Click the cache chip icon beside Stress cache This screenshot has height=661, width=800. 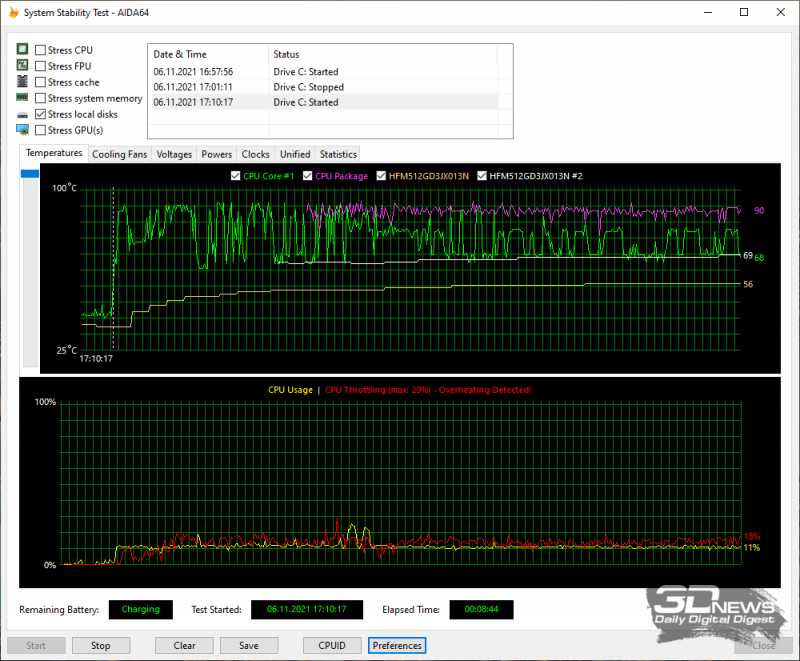22,81
